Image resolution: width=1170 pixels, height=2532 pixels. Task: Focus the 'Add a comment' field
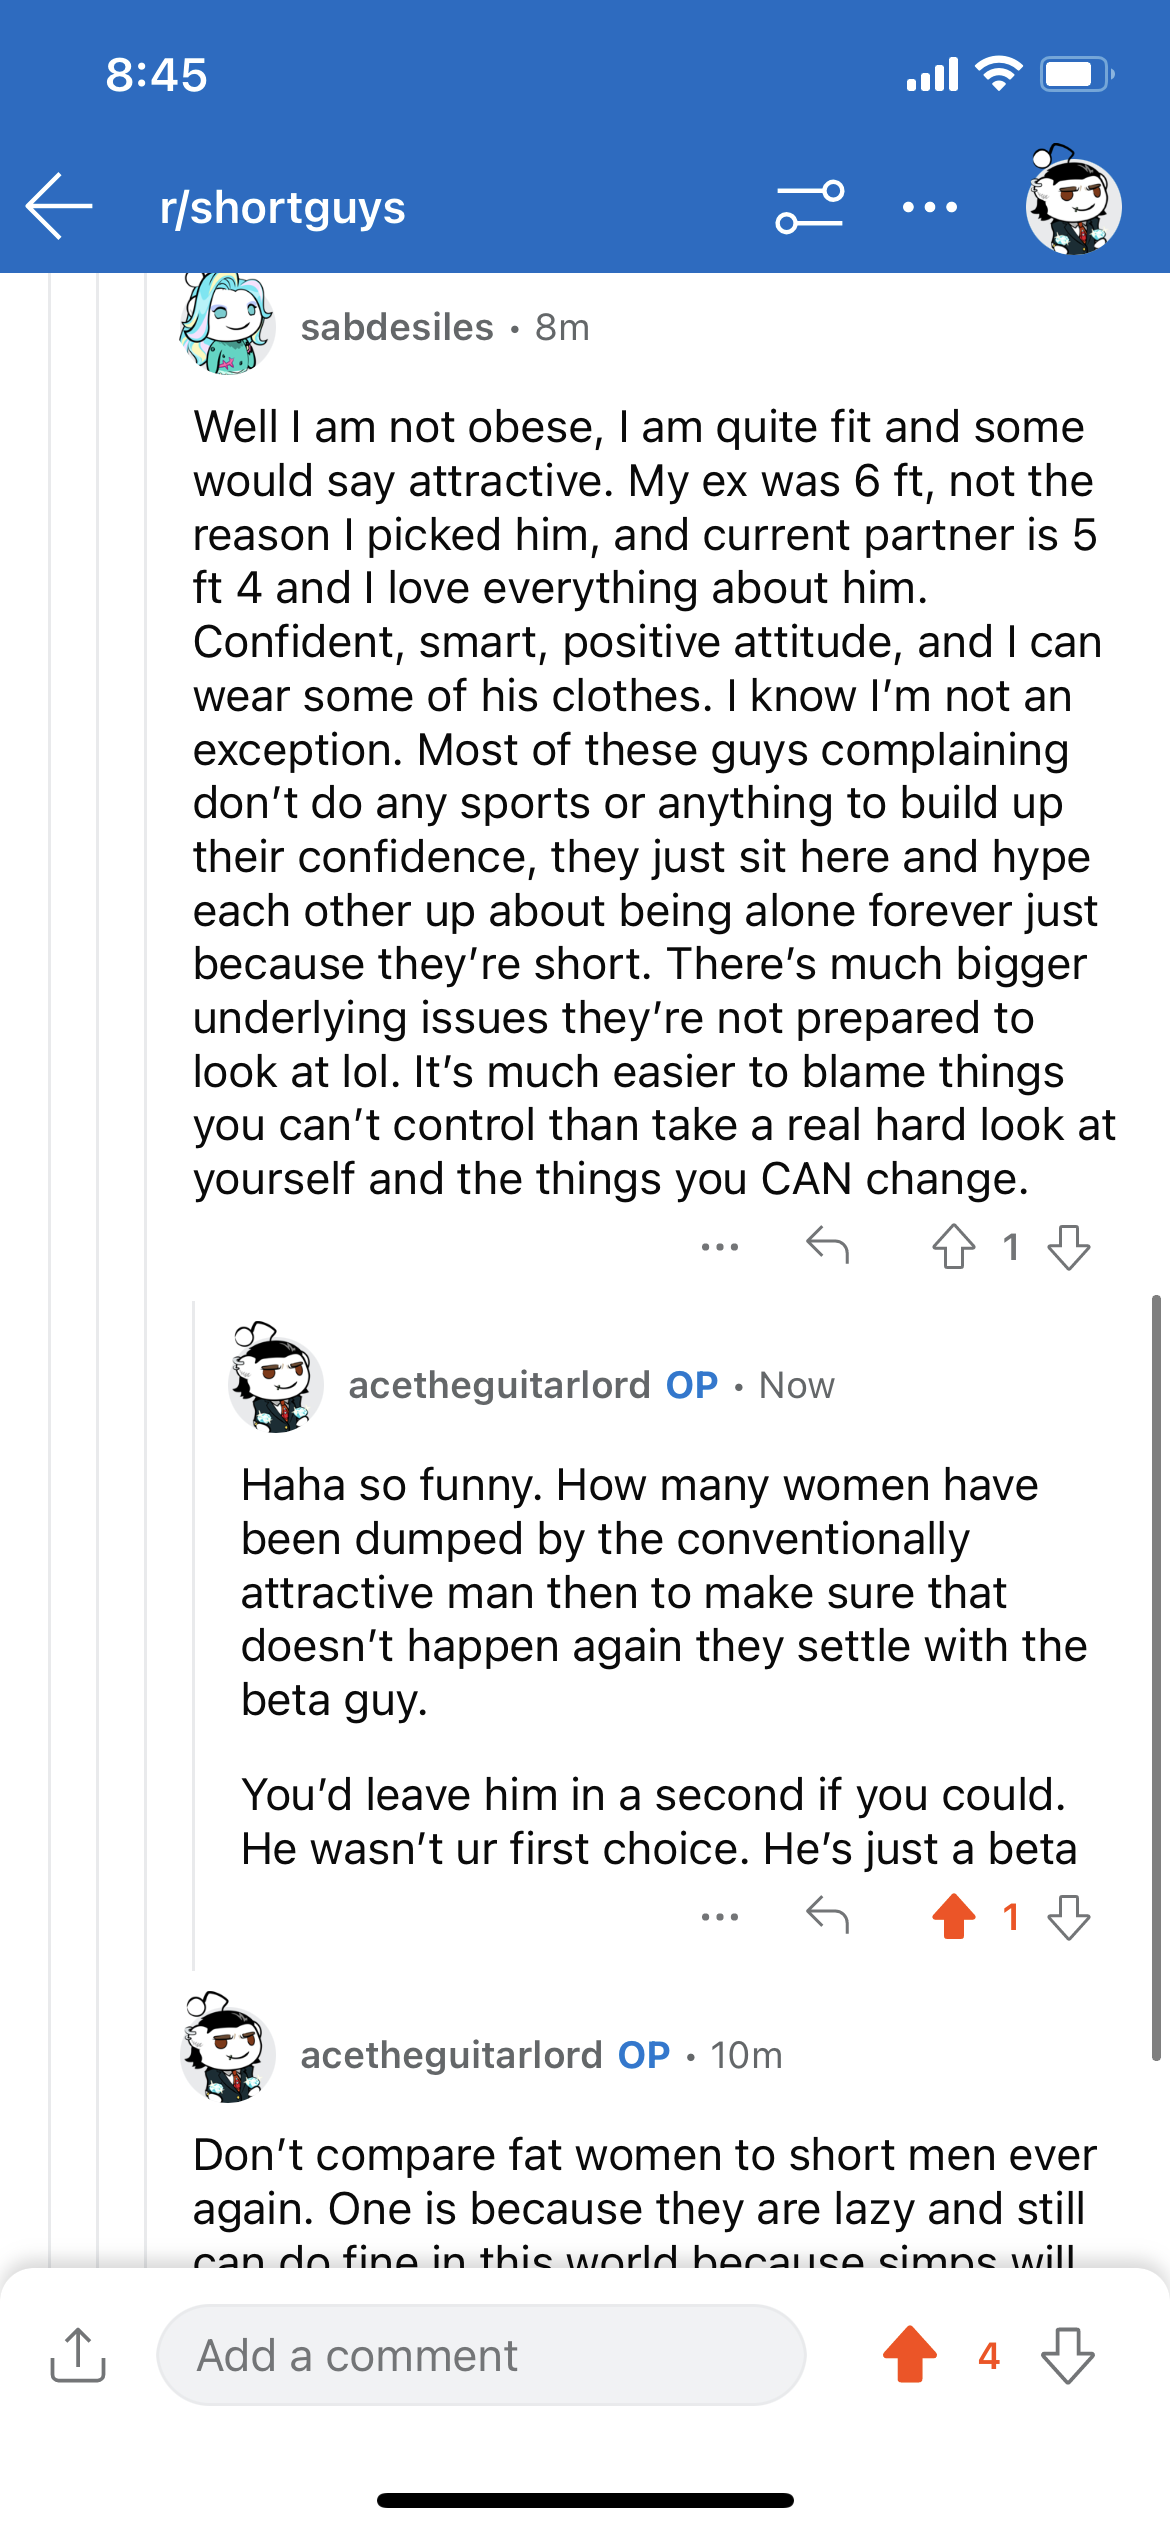click(x=481, y=2355)
